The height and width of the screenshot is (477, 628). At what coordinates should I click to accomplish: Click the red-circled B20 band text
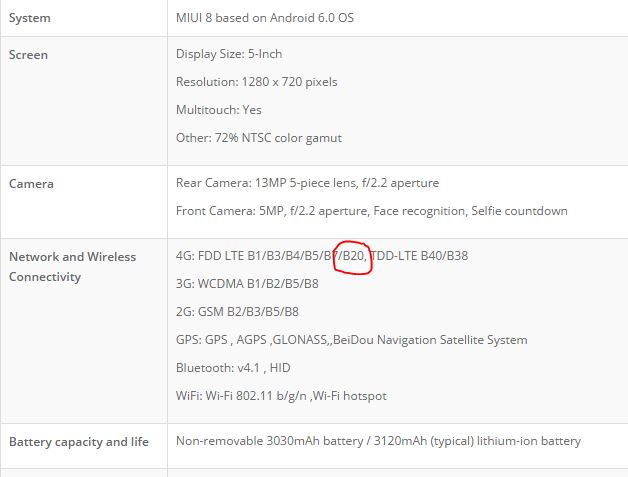click(x=352, y=256)
